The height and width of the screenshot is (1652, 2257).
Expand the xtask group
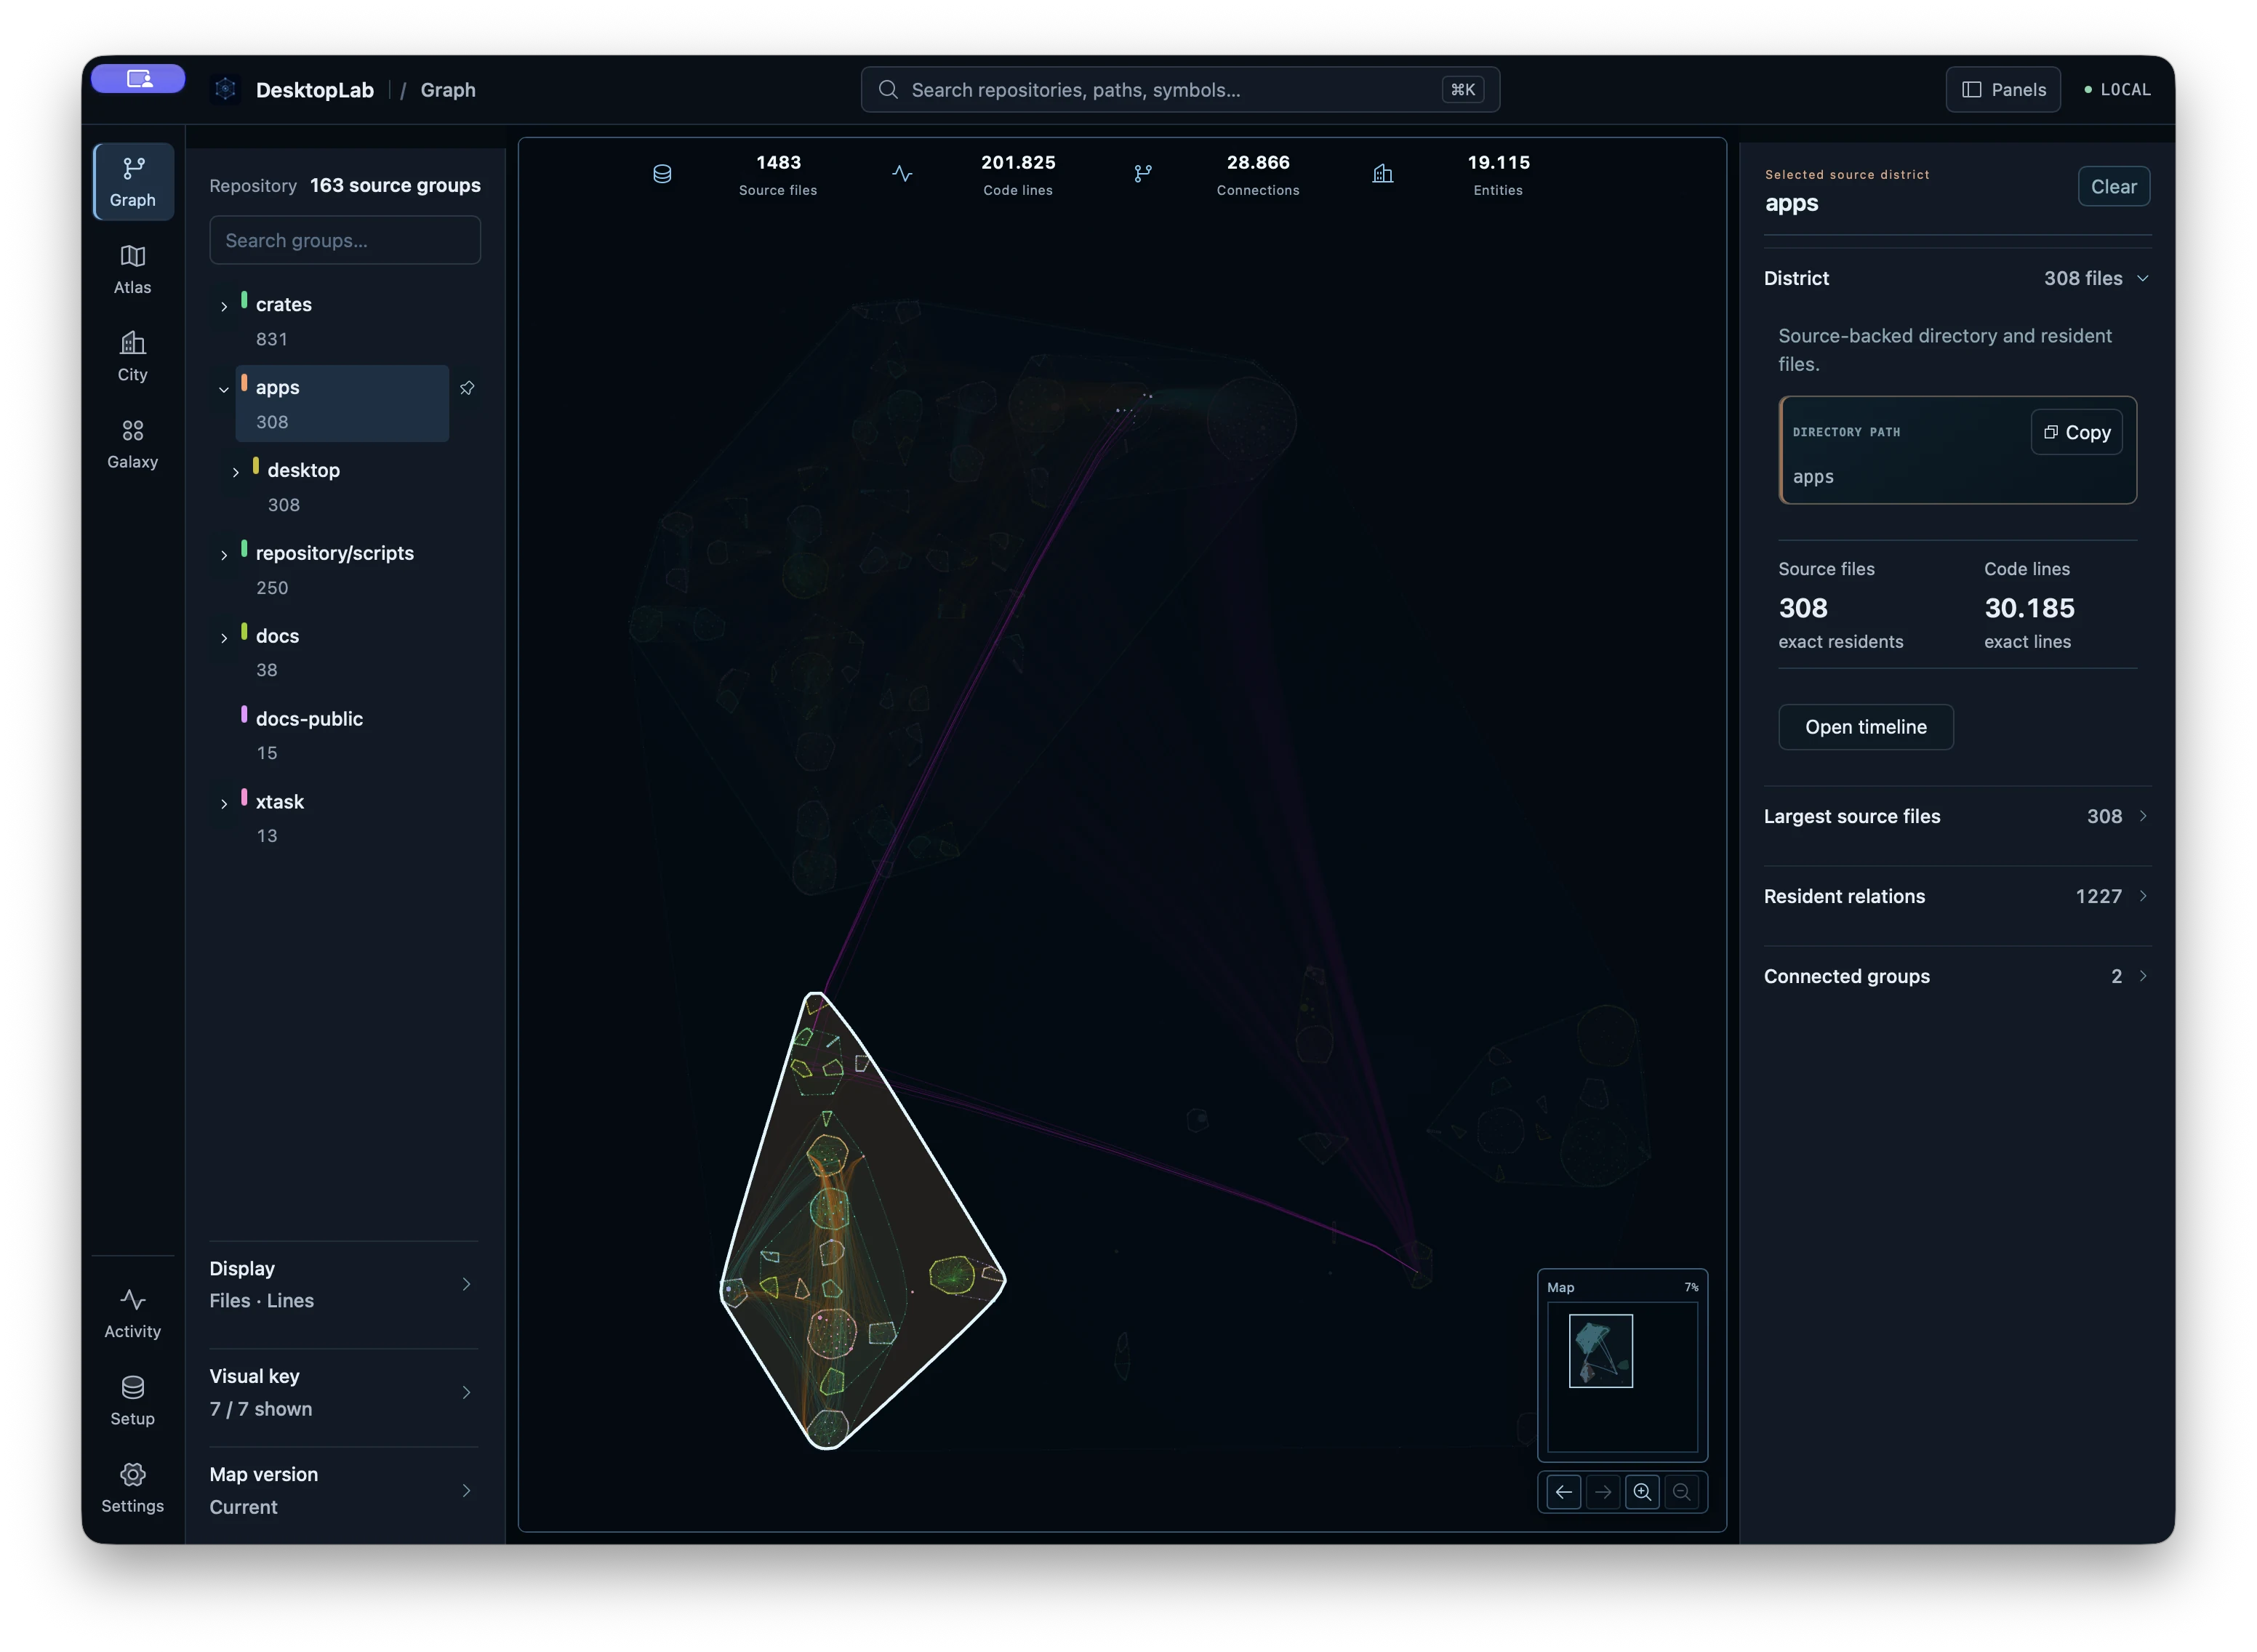tap(224, 804)
